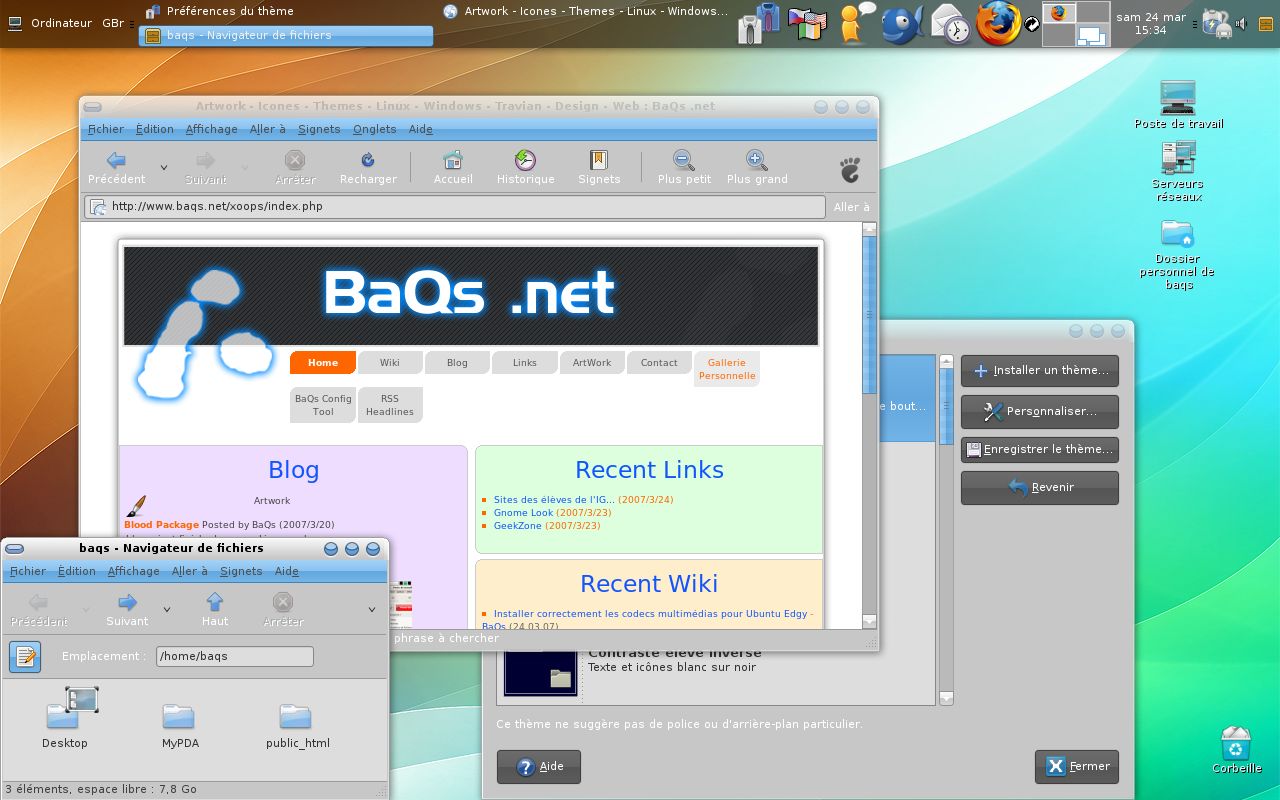Open the GeekZone link

point(518,525)
